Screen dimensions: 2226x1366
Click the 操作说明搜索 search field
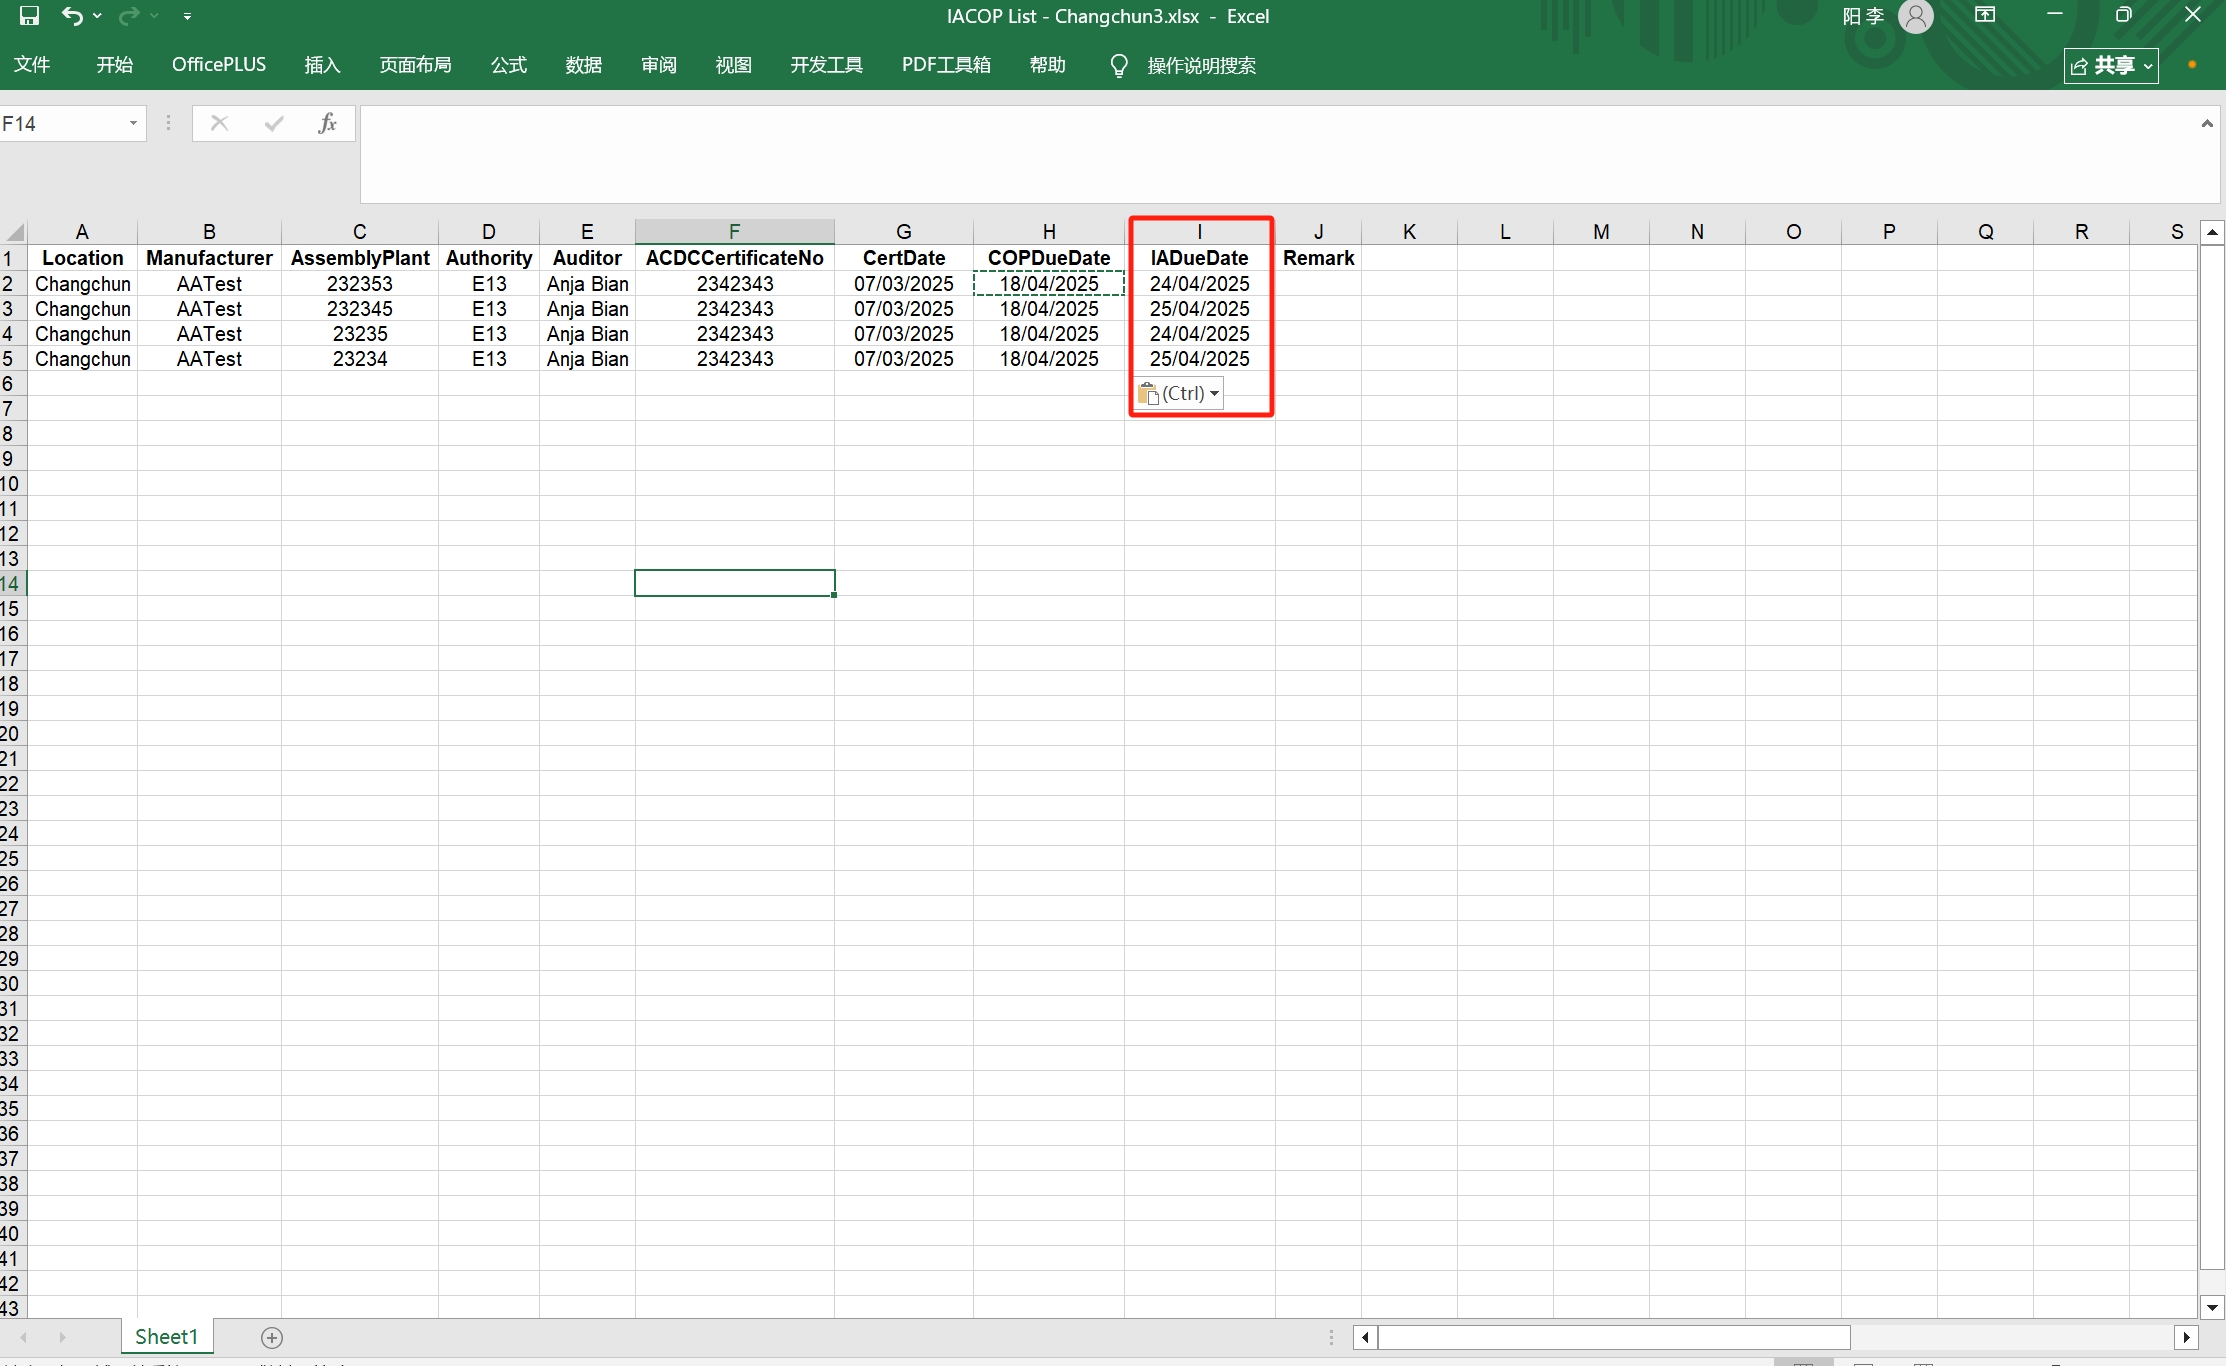(x=1201, y=65)
